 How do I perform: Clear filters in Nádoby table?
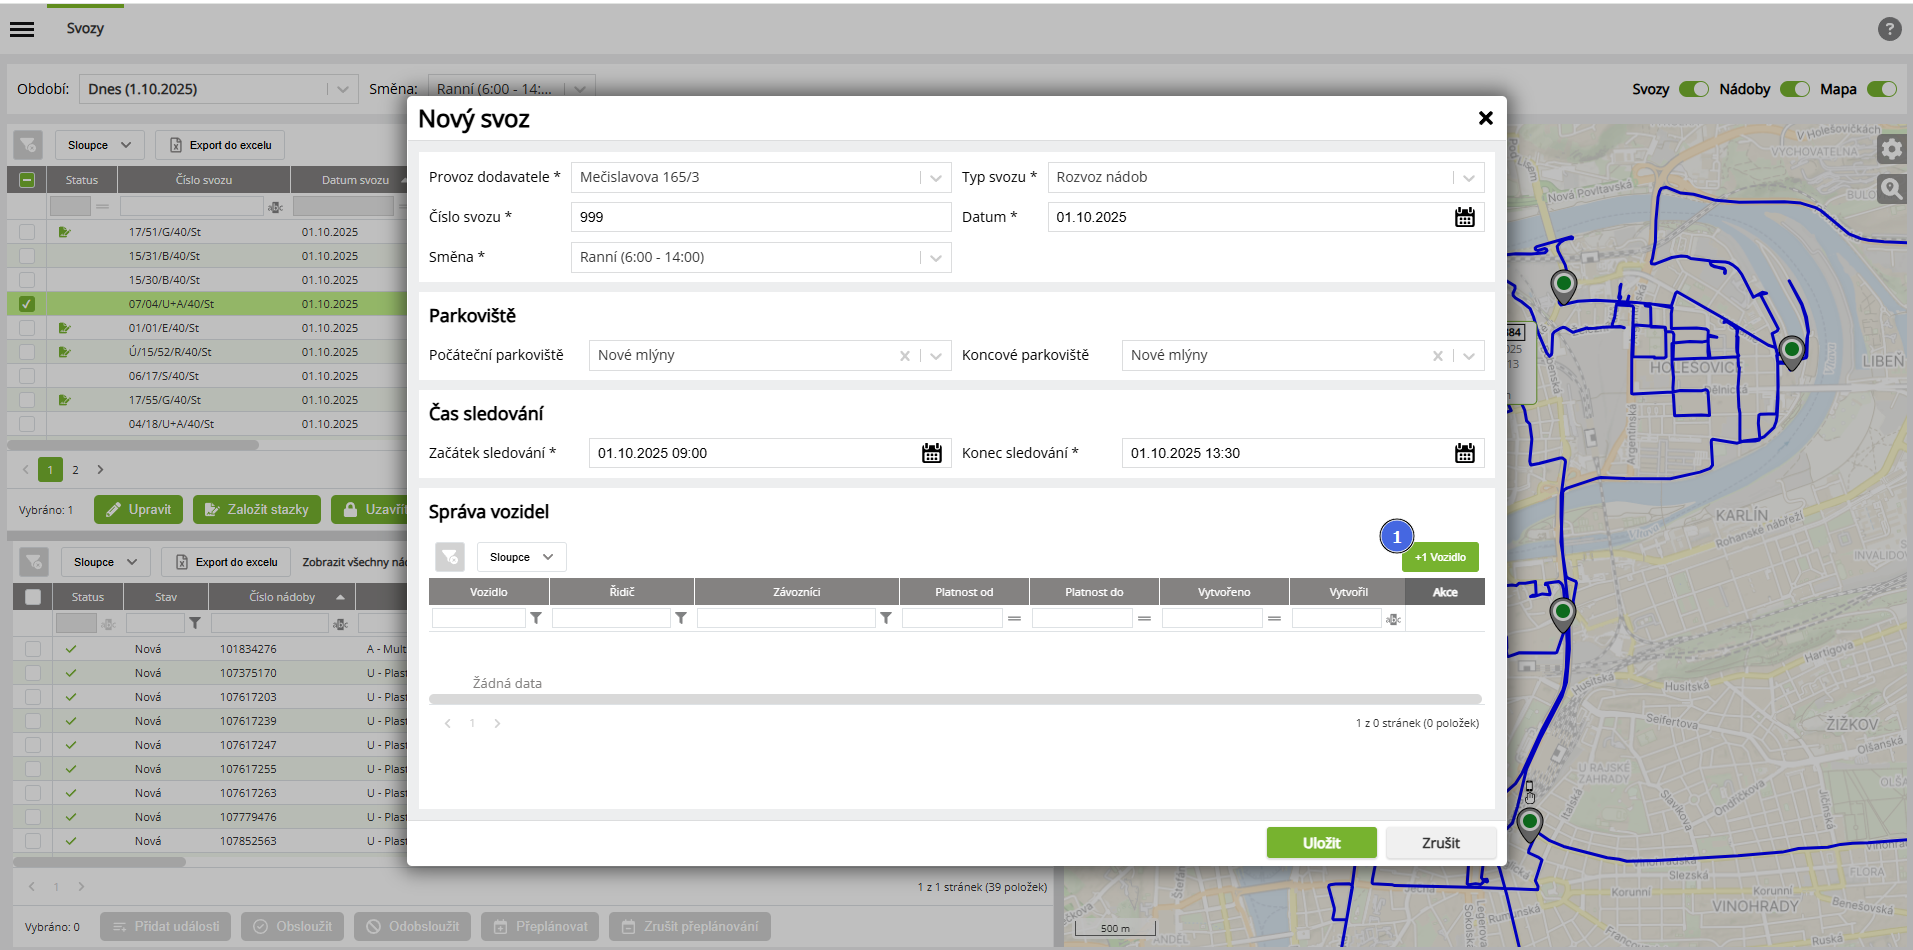tap(34, 562)
